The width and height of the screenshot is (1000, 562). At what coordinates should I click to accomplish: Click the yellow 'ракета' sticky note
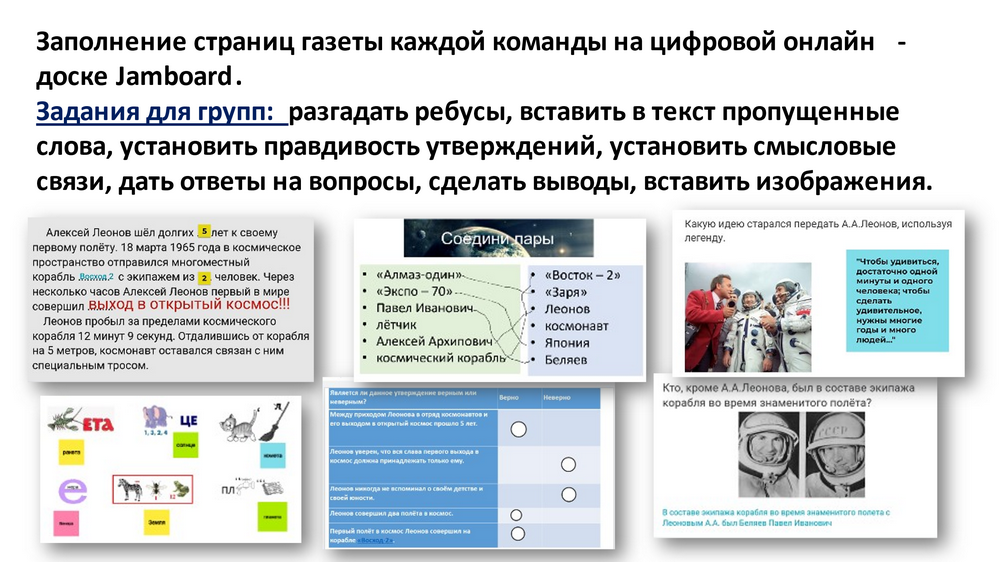[x=71, y=452]
